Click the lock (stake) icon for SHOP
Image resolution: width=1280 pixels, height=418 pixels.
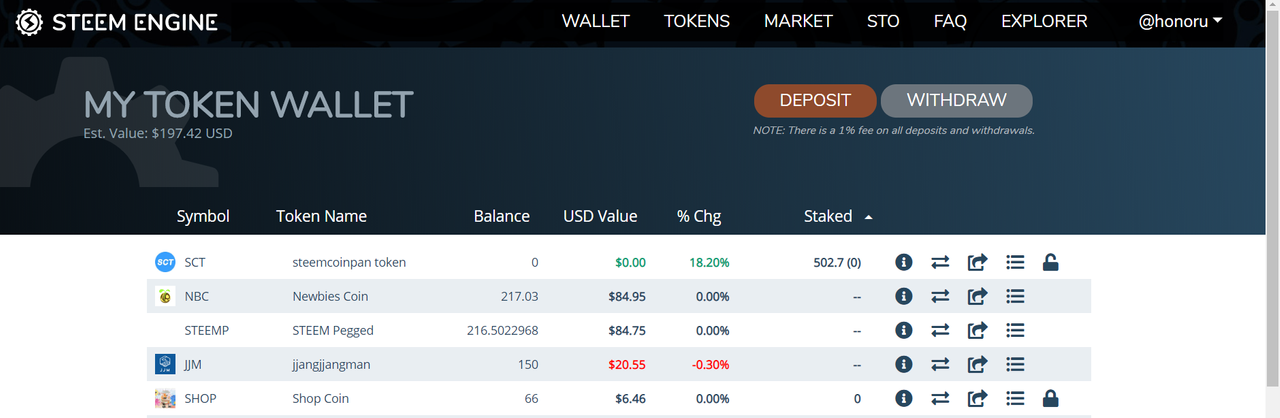tap(1050, 398)
